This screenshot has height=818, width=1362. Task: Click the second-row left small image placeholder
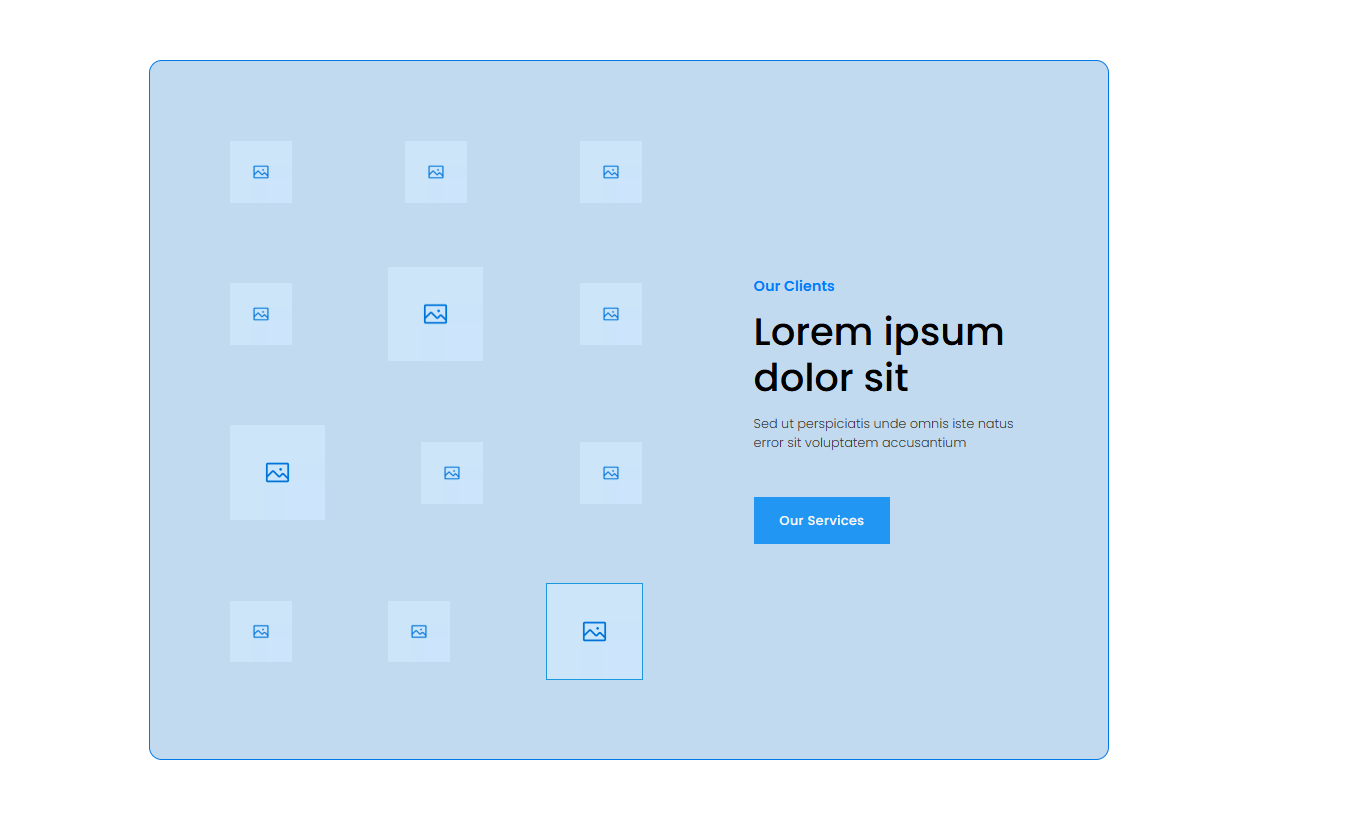(x=261, y=314)
